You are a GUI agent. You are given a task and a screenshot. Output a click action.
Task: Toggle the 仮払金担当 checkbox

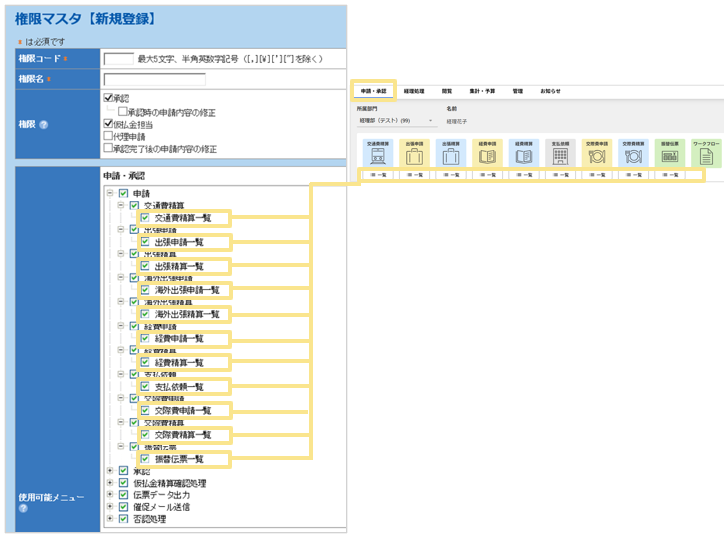click(108, 124)
